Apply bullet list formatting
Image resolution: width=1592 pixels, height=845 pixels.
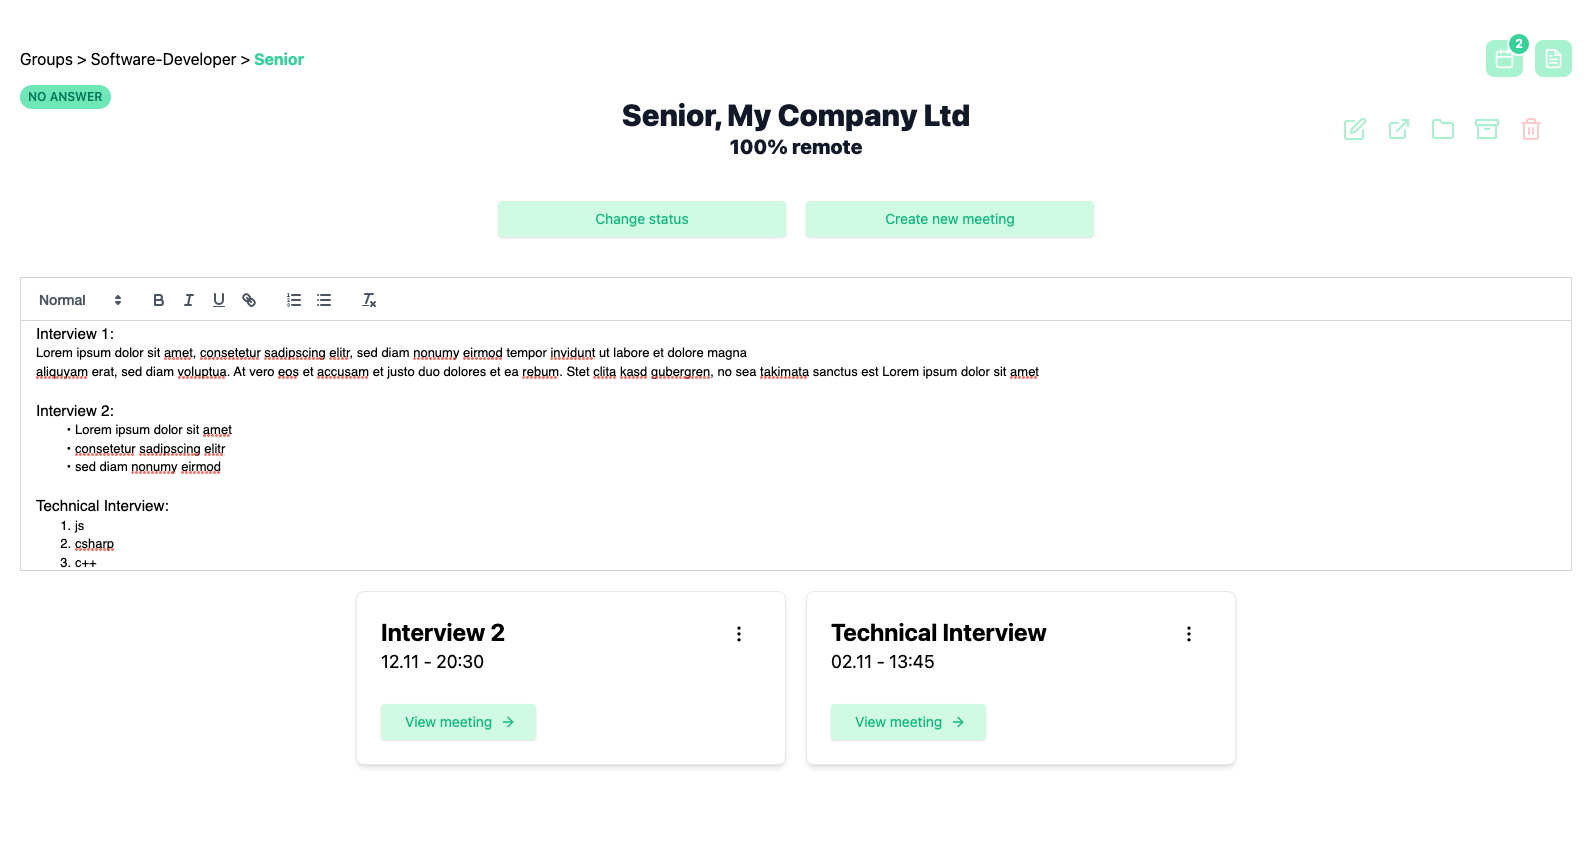(x=324, y=300)
